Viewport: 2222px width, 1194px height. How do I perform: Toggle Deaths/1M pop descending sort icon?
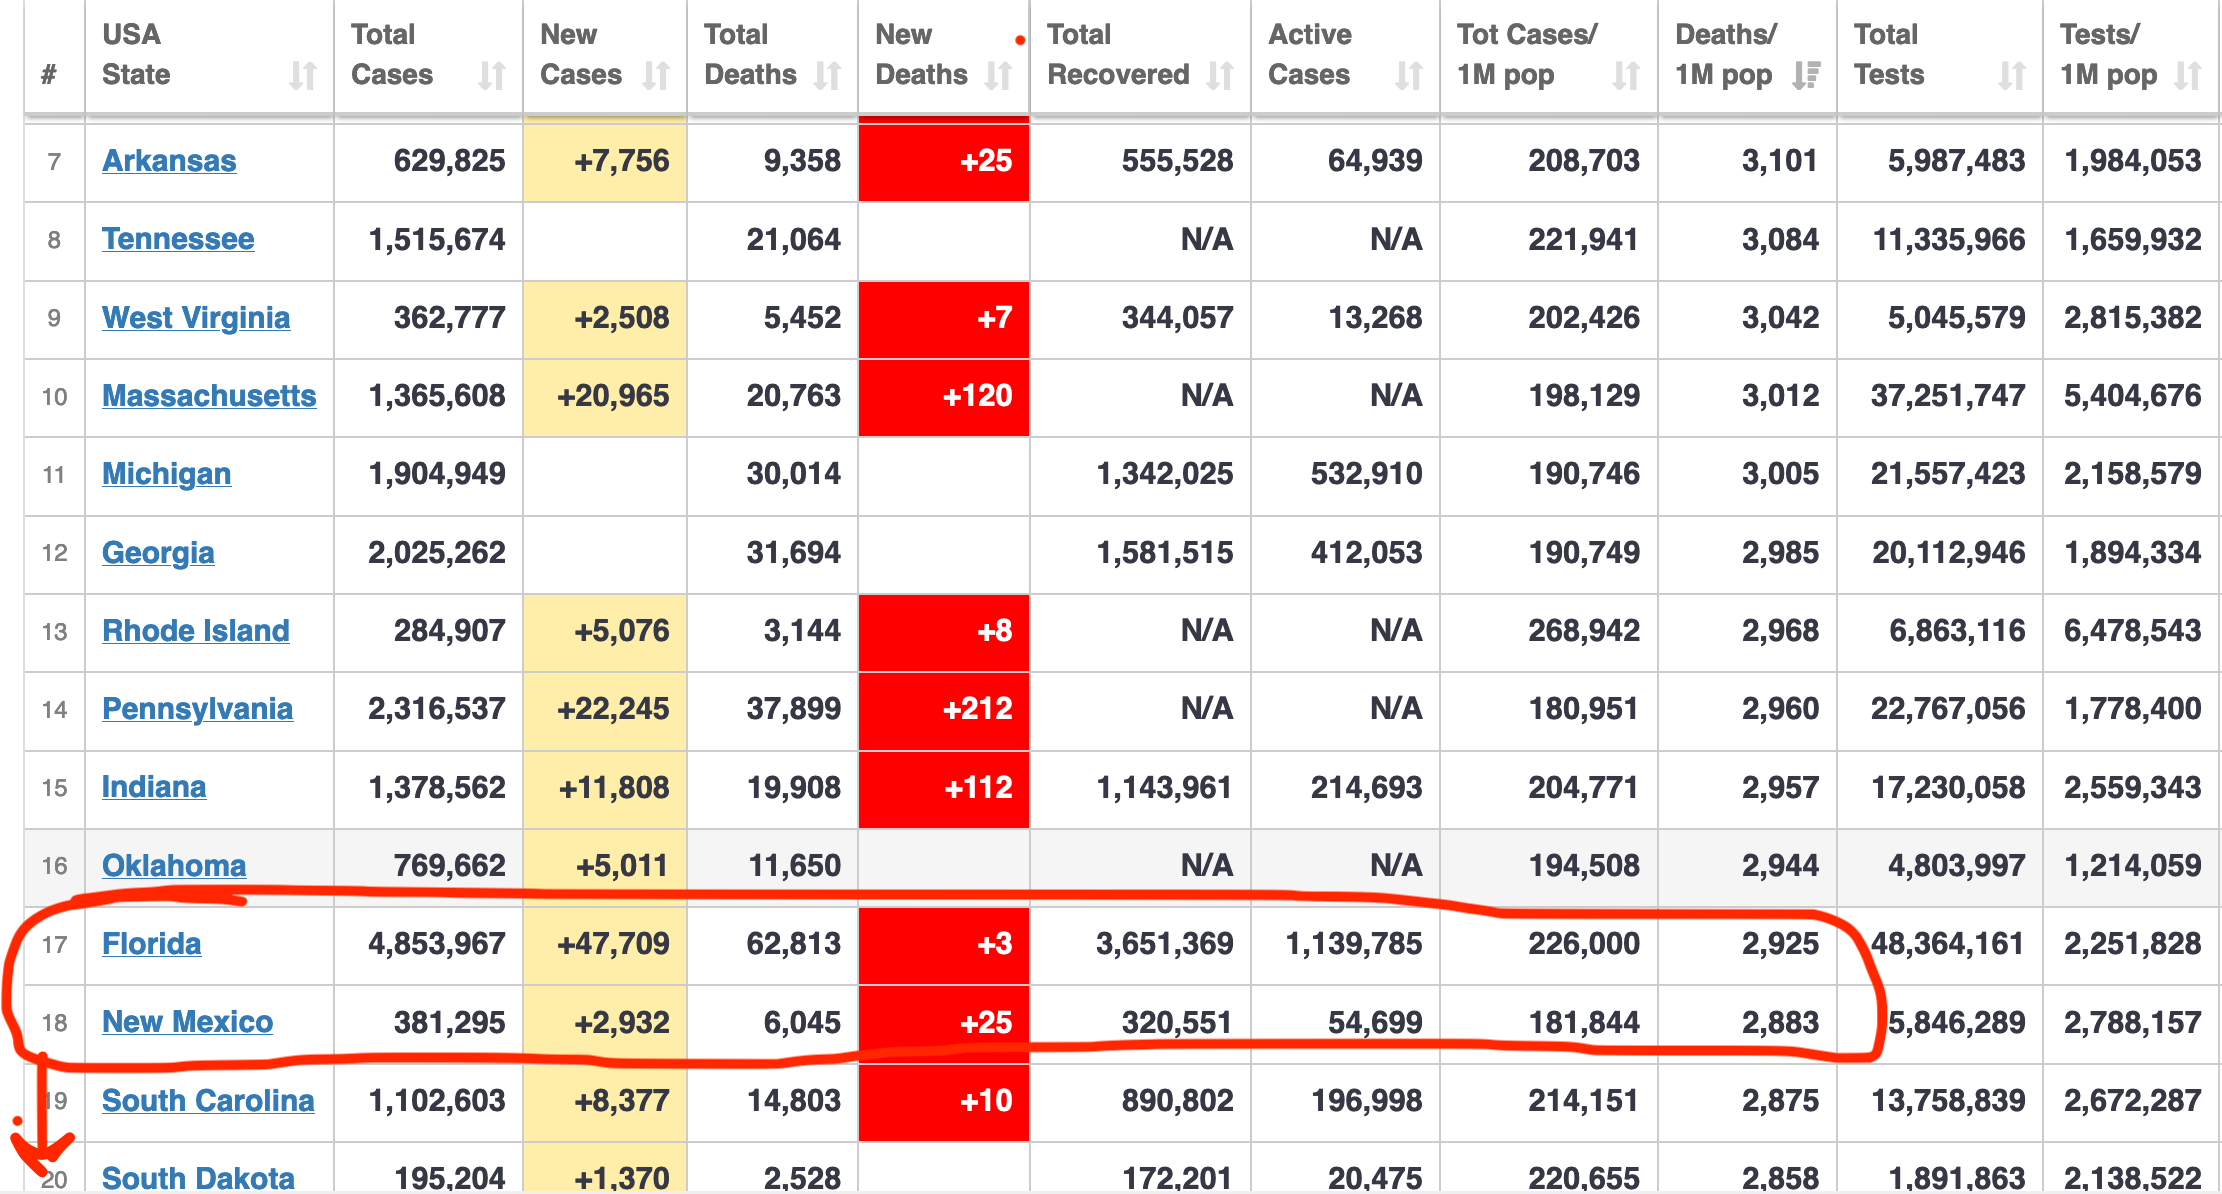click(x=1806, y=76)
